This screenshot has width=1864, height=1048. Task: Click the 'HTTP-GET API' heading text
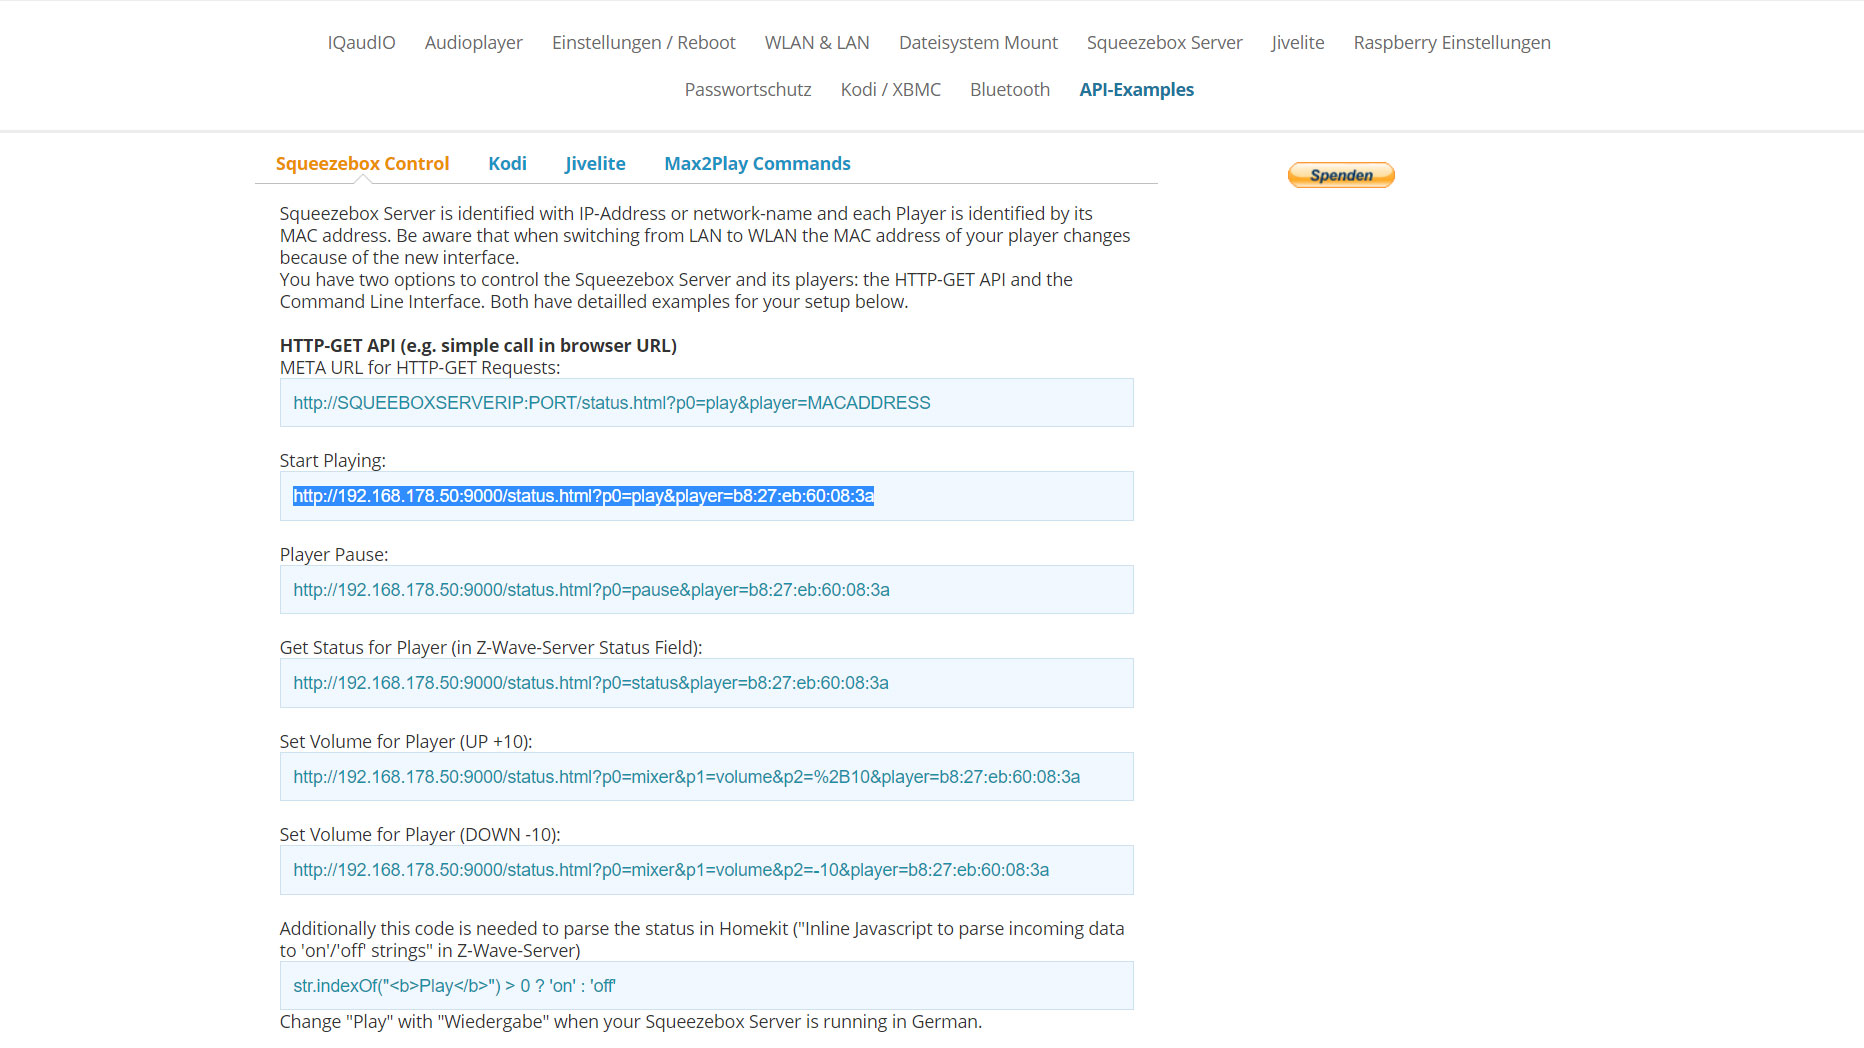point(478,345)
